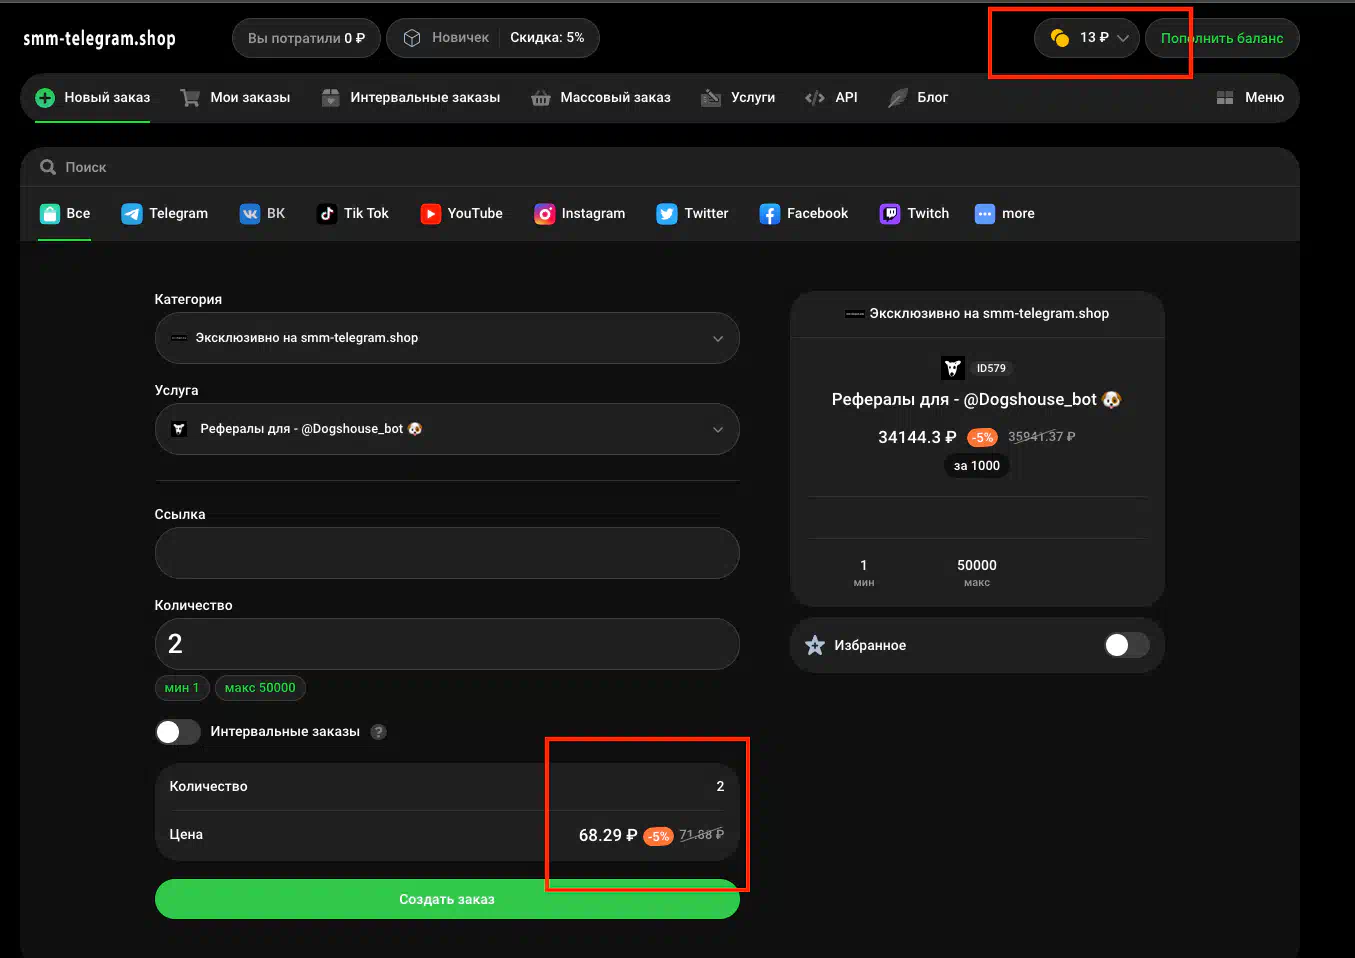Viewport: 1355px width, 958px height.
Task: Click the basket icon beside Массовый заказ
Action: tap(541, 98)
